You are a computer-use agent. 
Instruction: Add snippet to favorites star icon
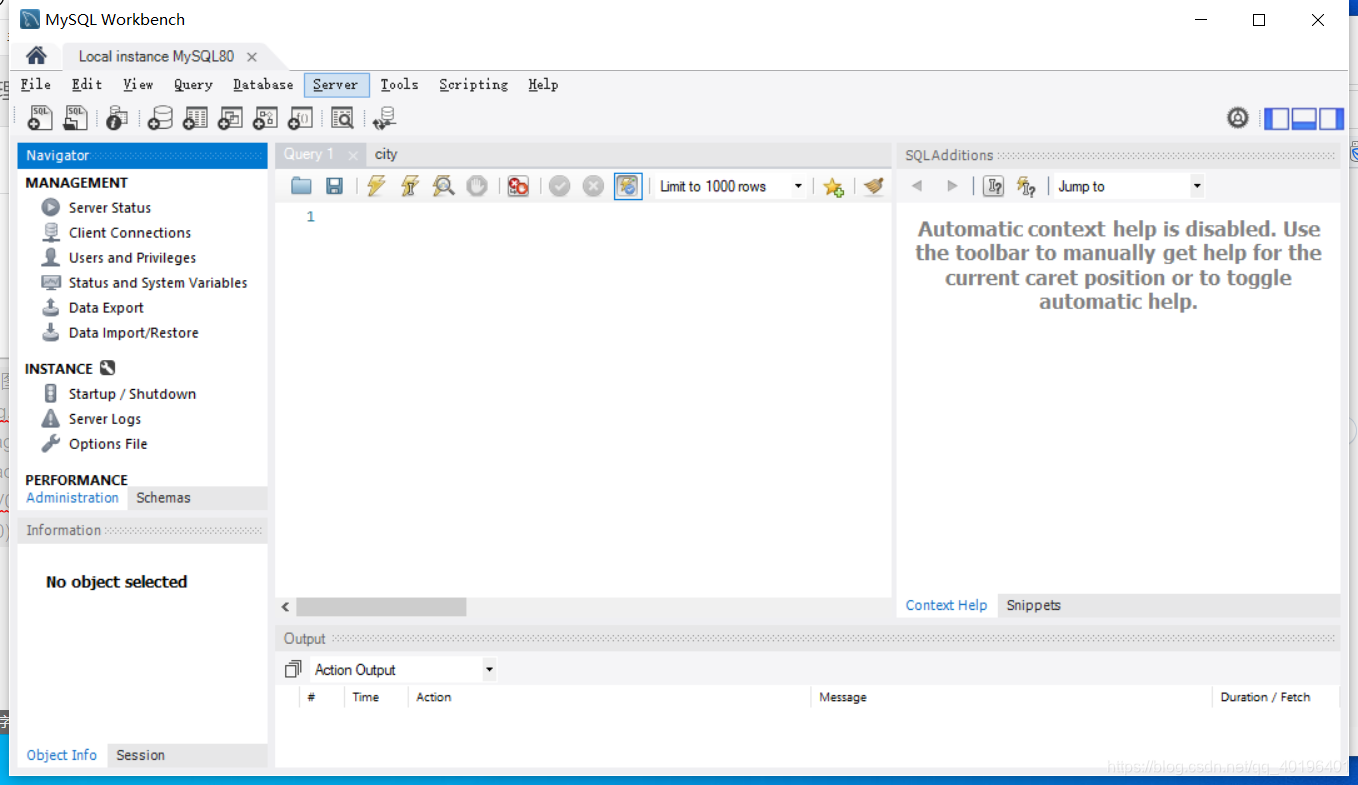click(833, 187)
